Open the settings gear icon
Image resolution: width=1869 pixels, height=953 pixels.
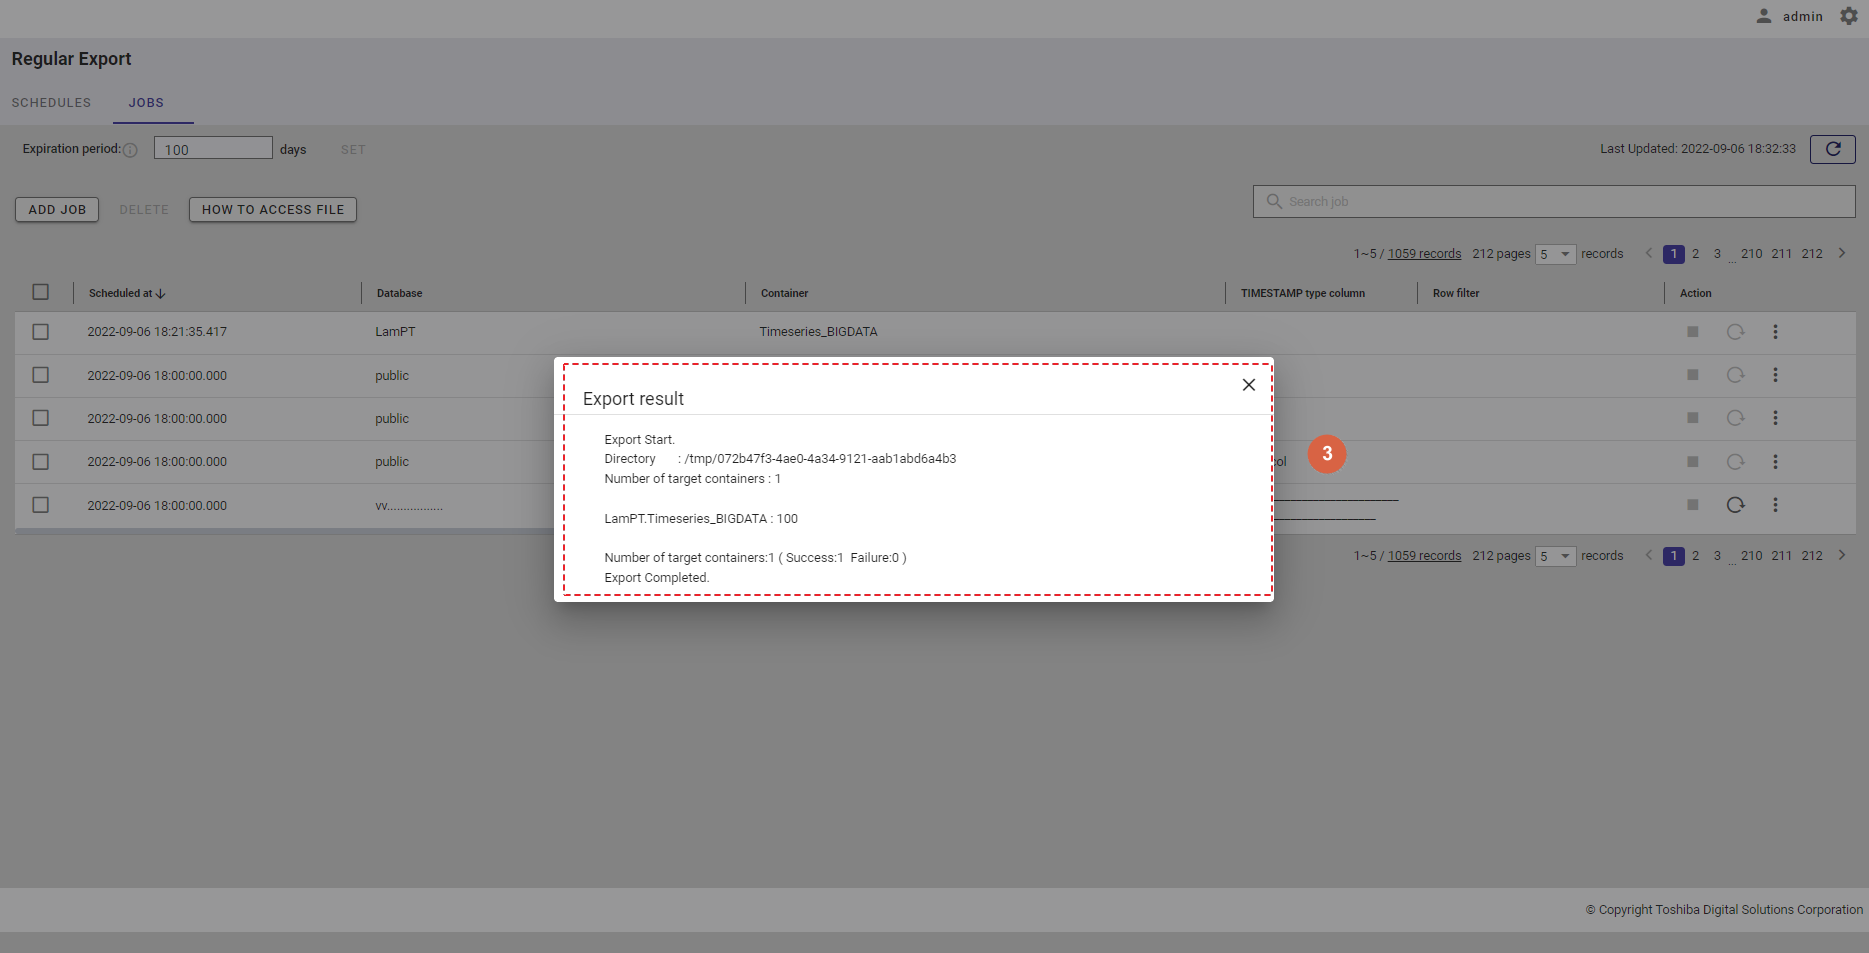1849,16
